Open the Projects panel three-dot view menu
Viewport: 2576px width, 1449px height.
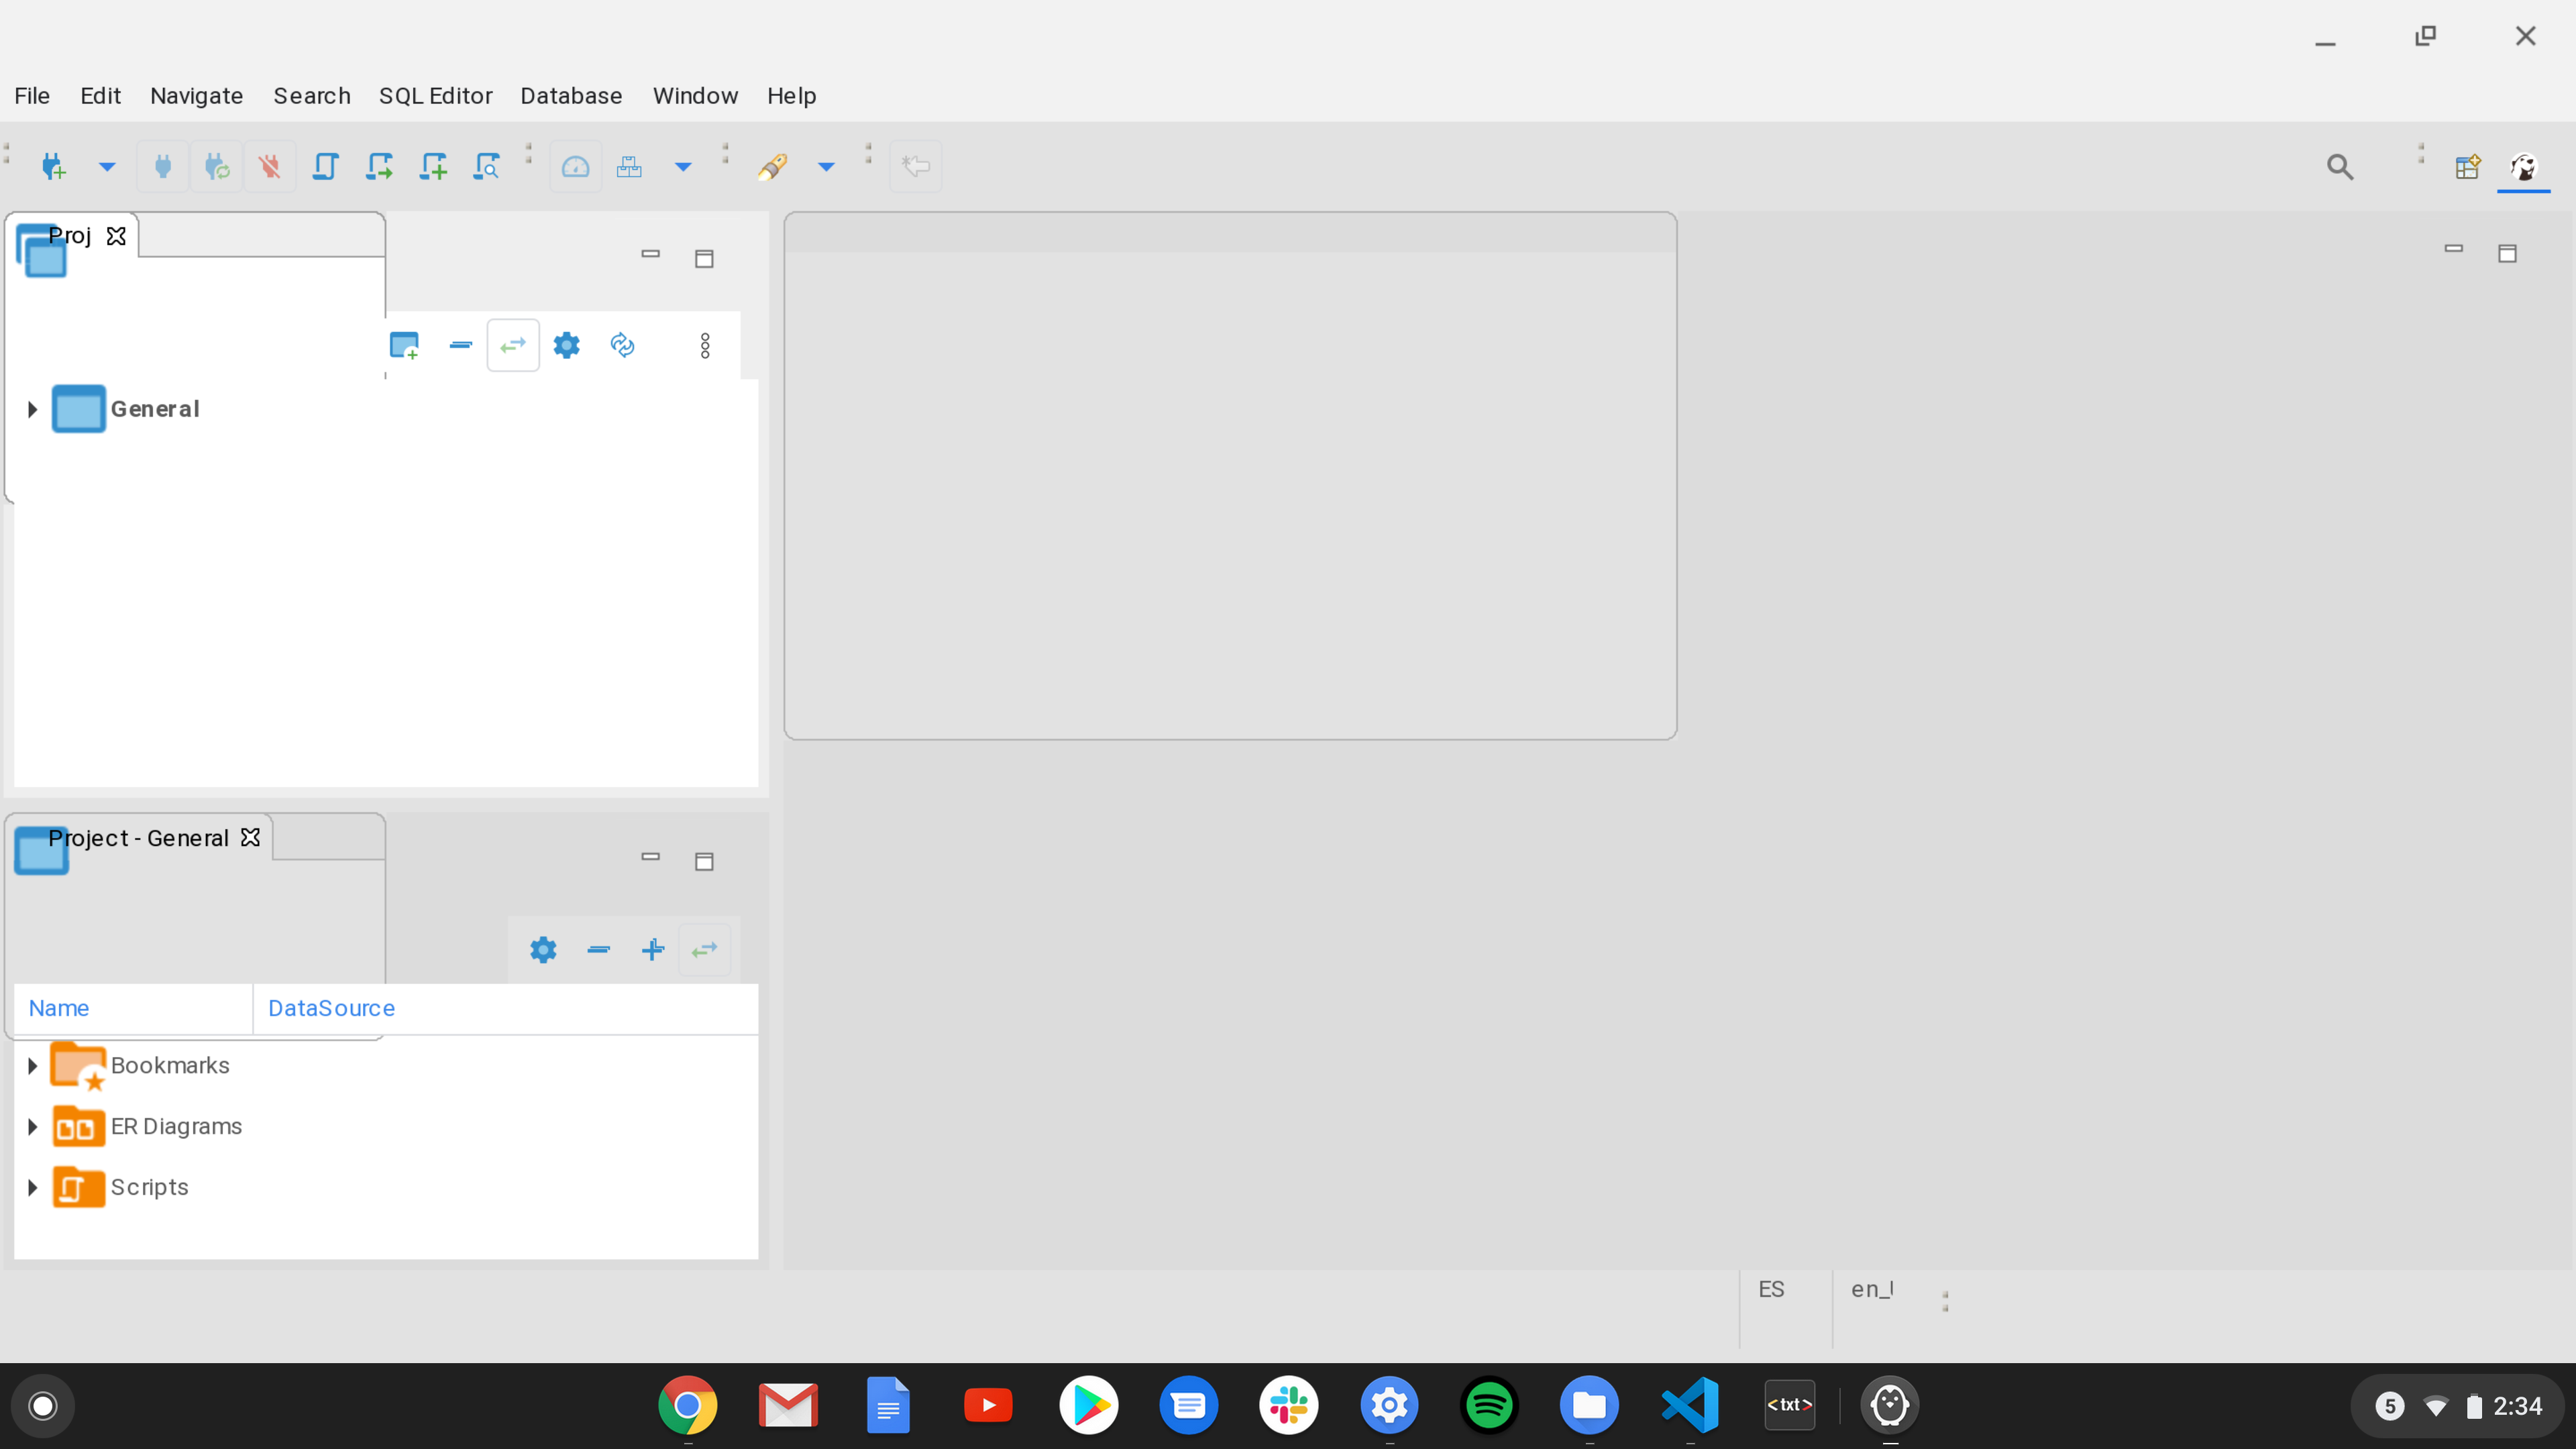click(705, 346)
